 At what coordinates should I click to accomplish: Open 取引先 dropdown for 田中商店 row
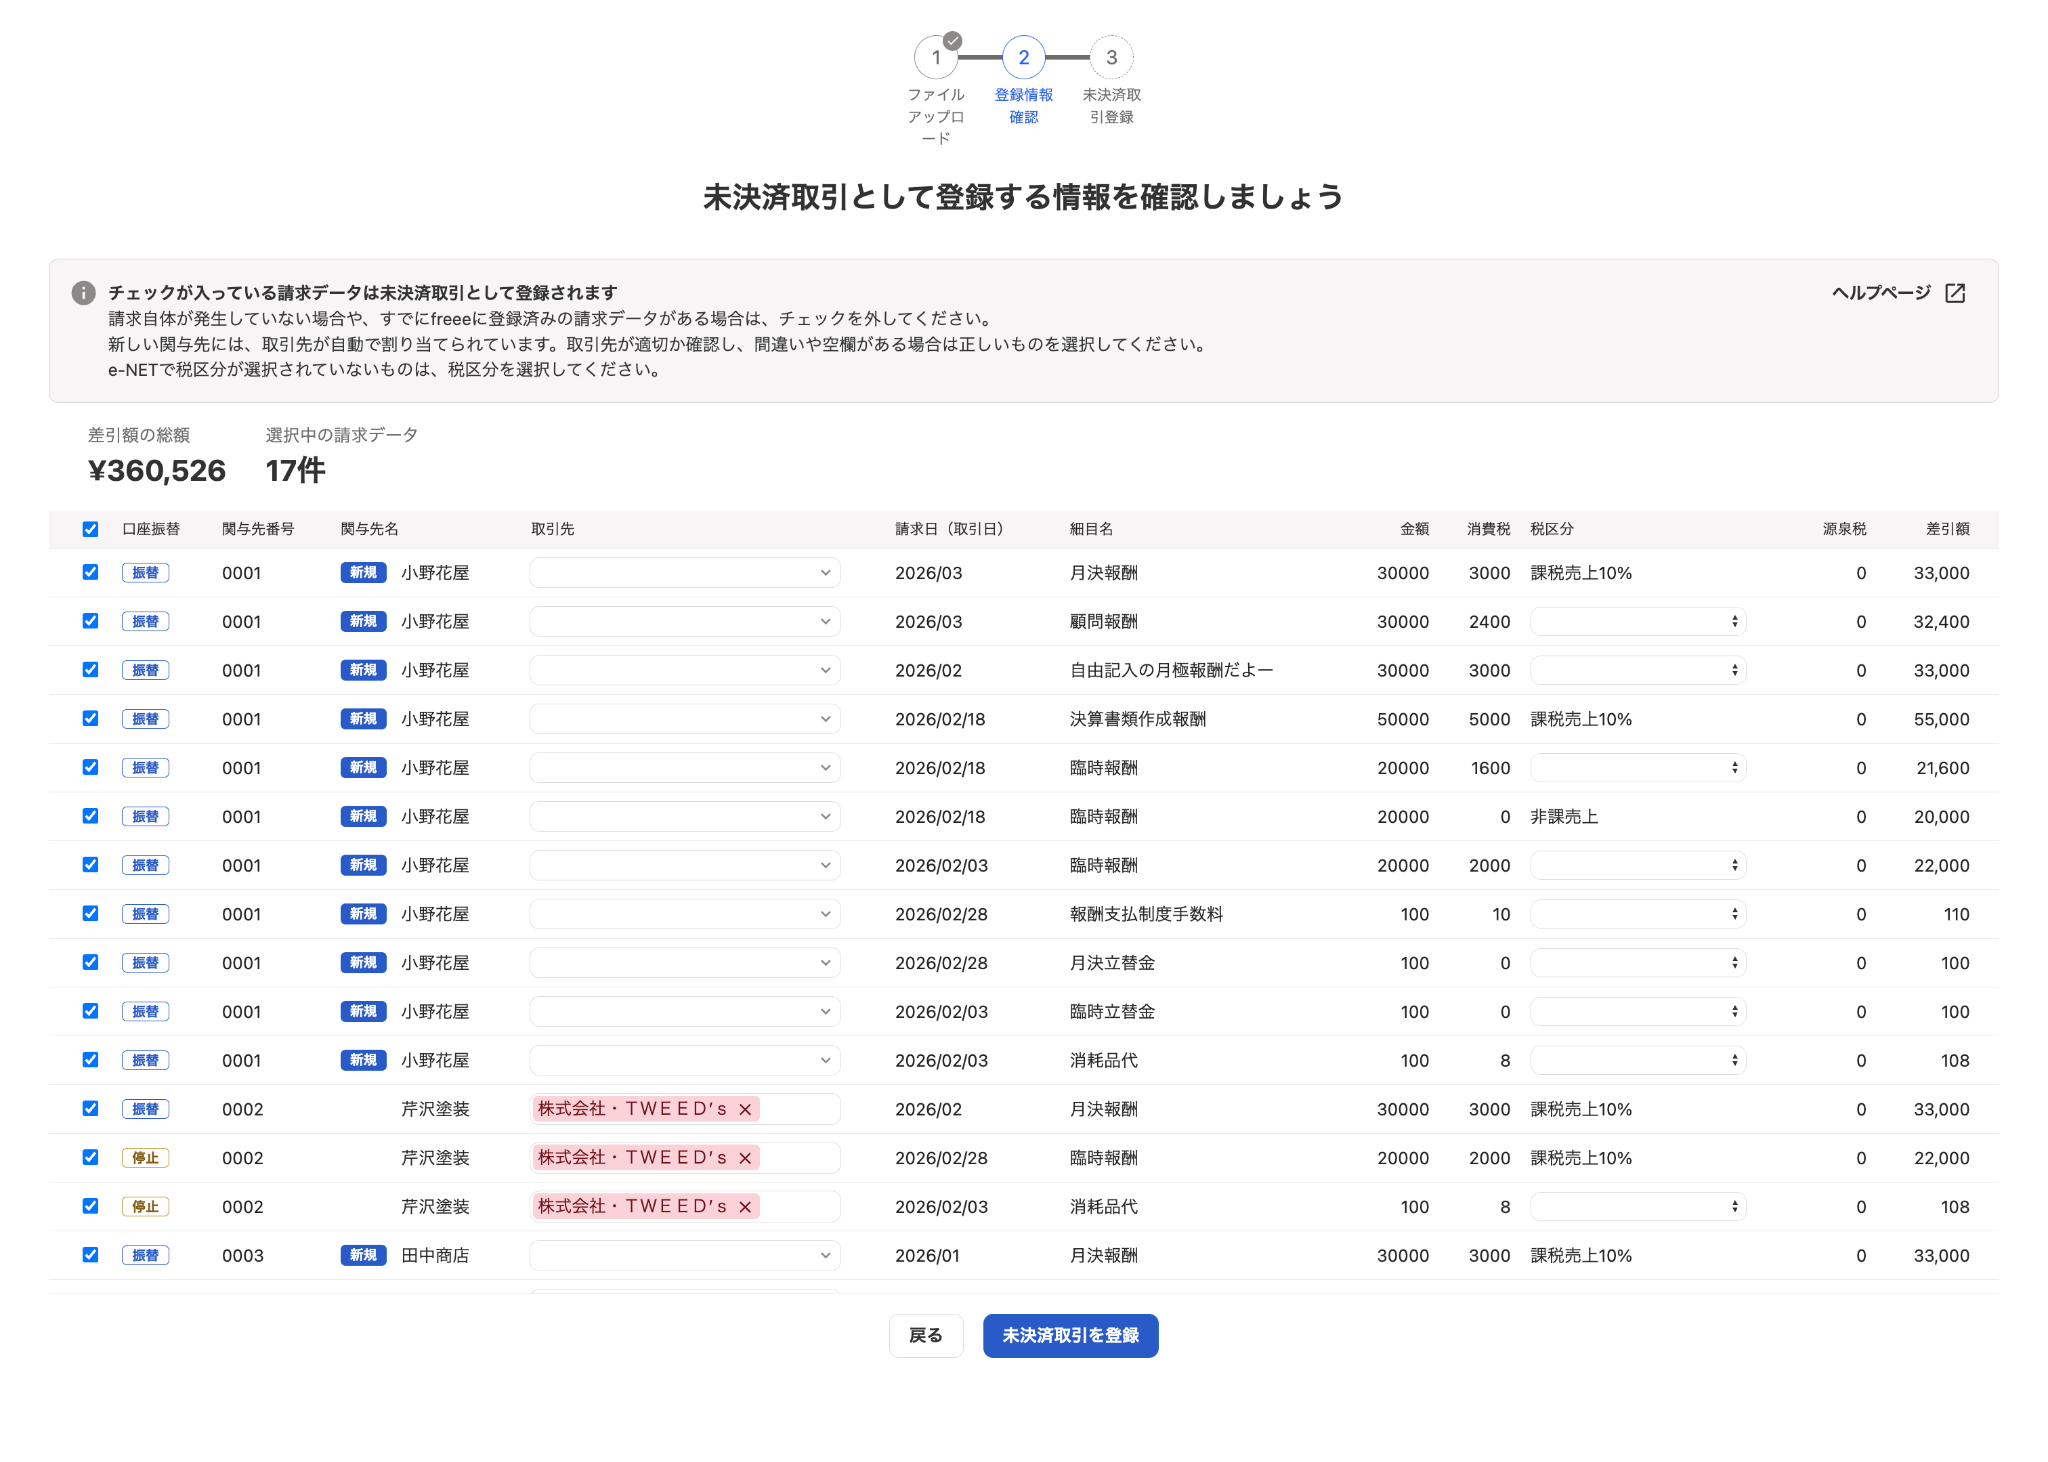(685, 1256)
